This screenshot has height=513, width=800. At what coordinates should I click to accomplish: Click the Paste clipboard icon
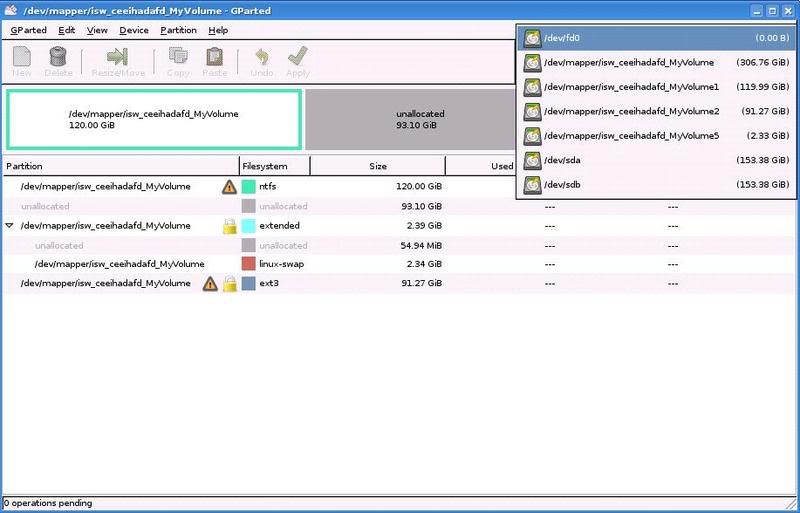[x=214, y=57]
